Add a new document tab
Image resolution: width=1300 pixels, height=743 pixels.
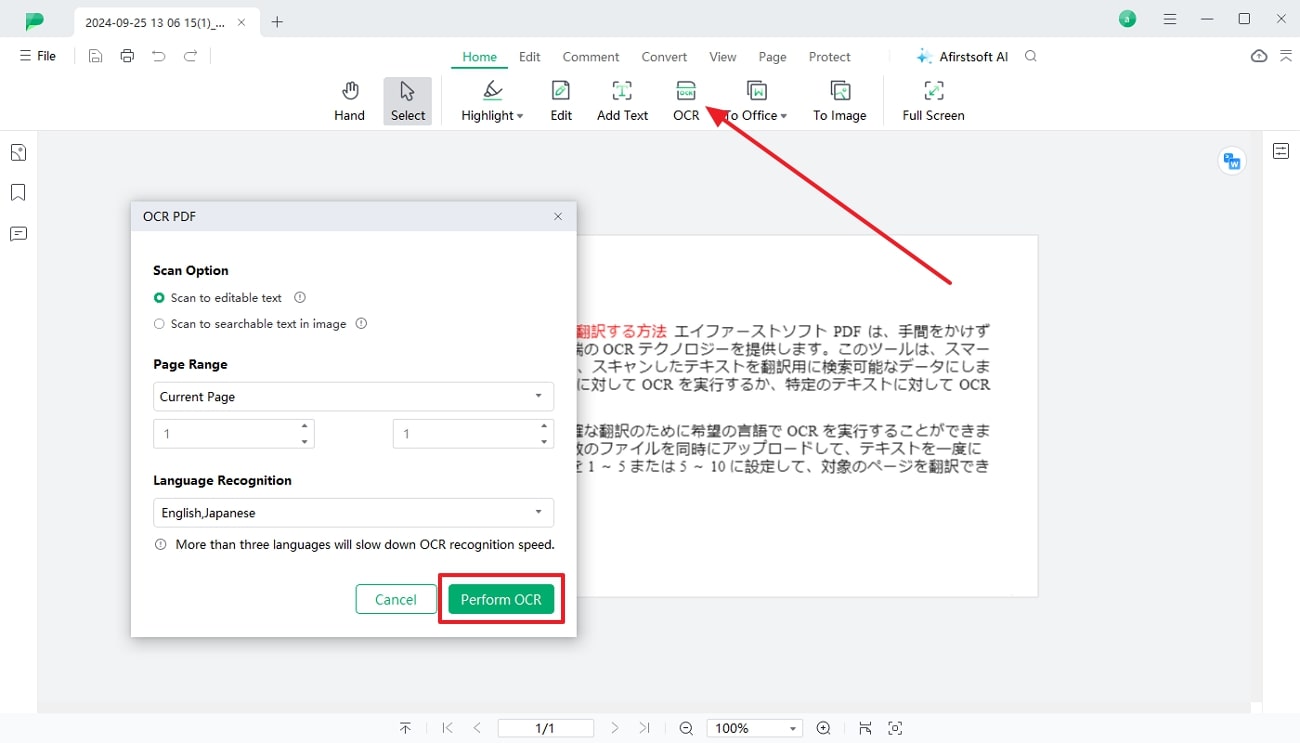[x=278, y=22]
